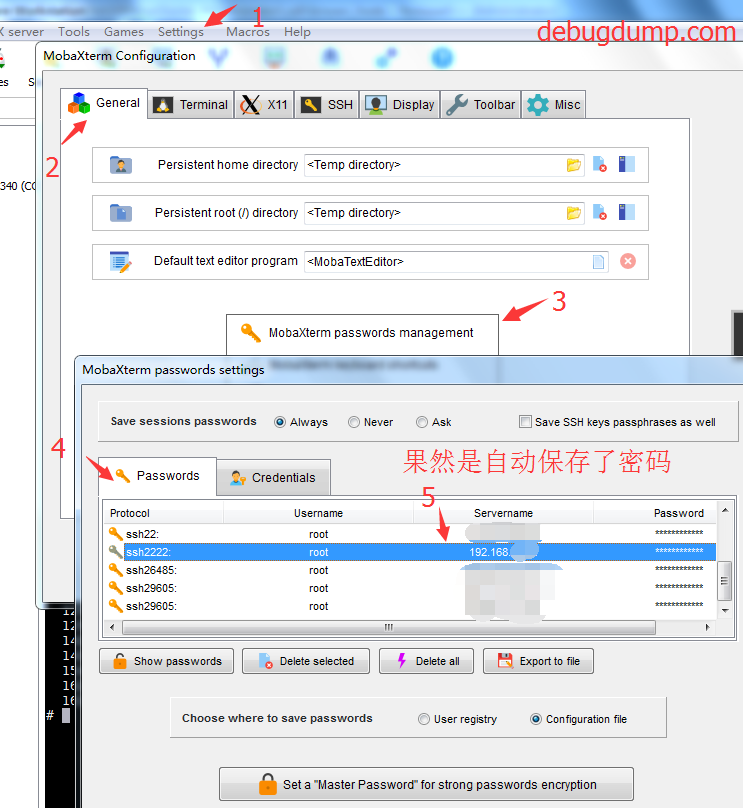Select the ssh26485: password row
Viewport: 743px width, 808px height.
pyautogui.click(x=410, y=570)
